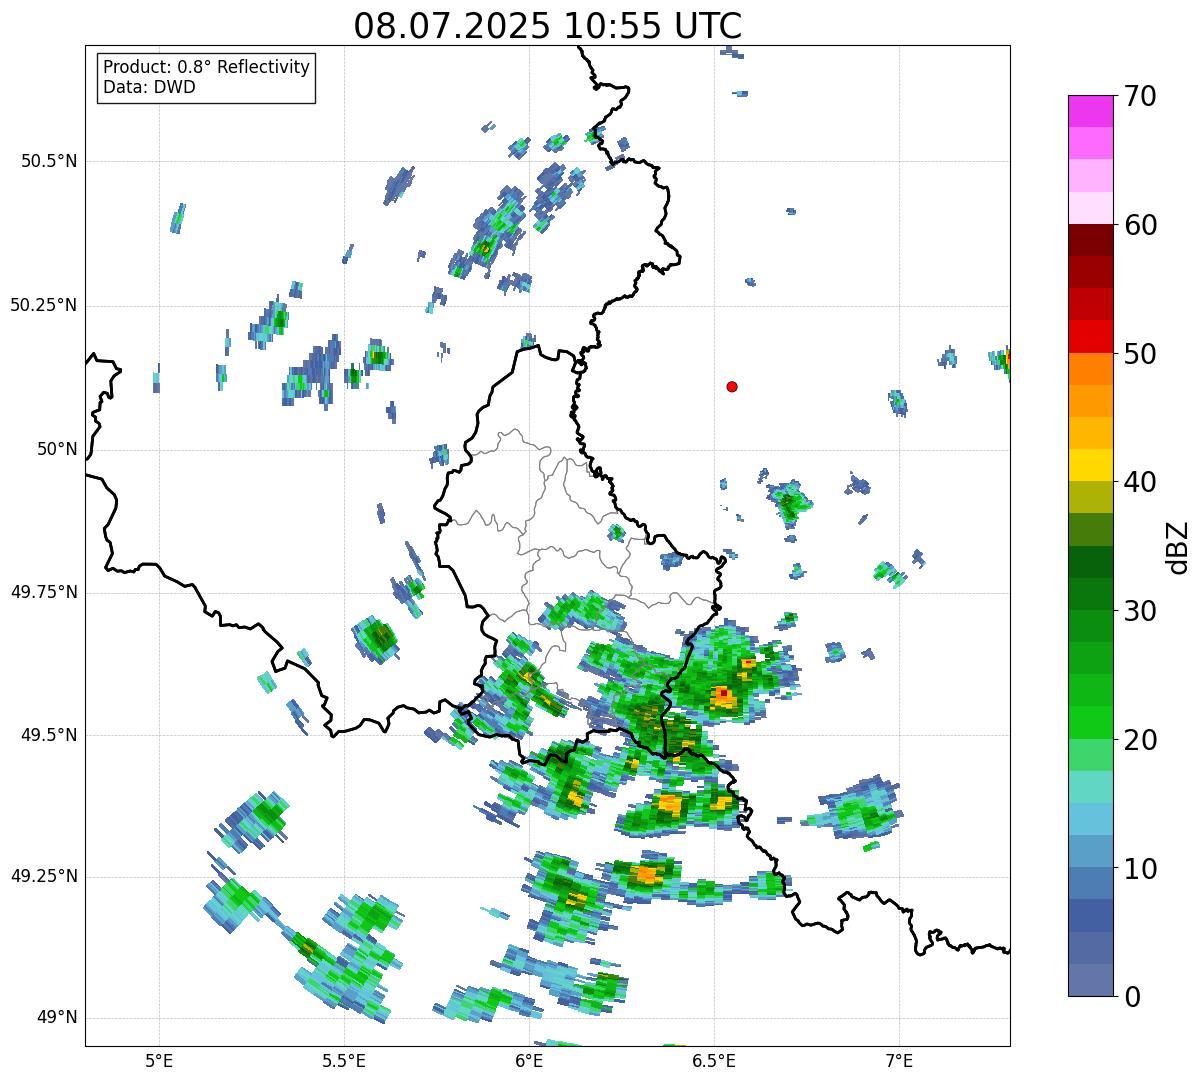Viewport: 1202px width, 1081px height.
Task: Click the dBZ colorbar axis label
Action: [1178, 546]
